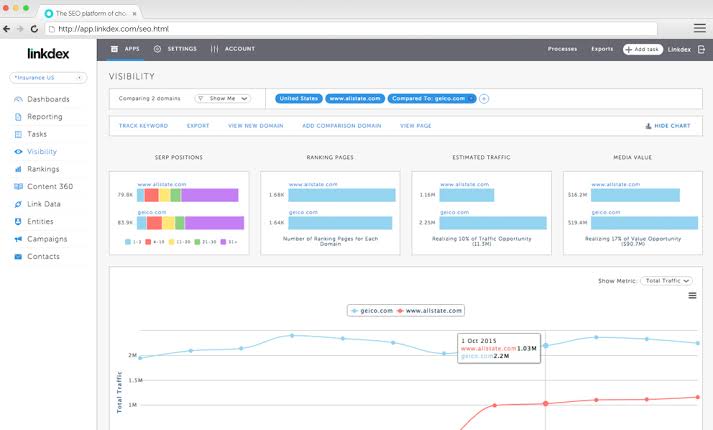This screenshot has height=430, width=713.
Task: Click the linkdex logo
Action: [x=48, y=54]
